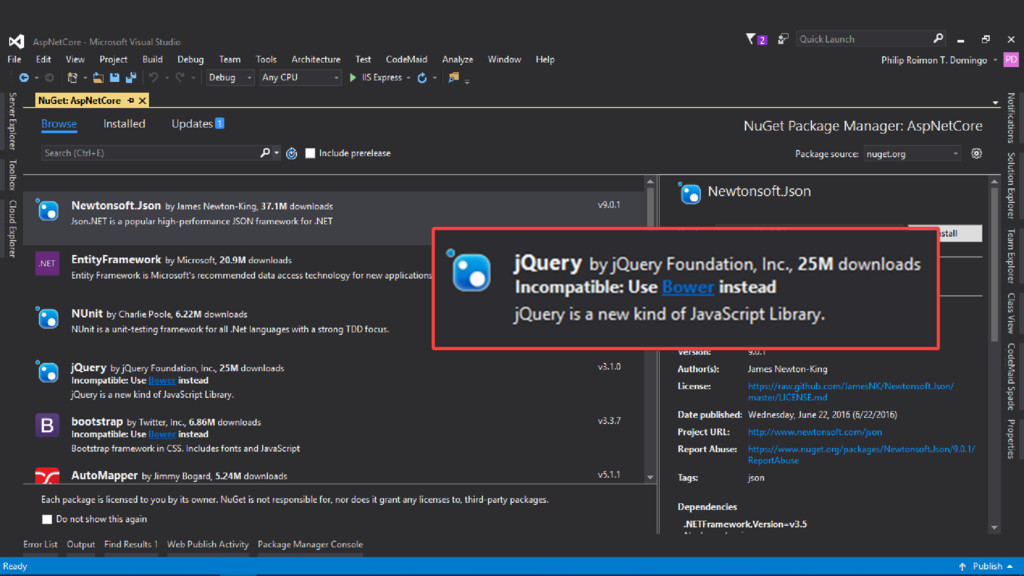Click the NuGet refresh icon
Viewport: 1024px width, 576px height.
pos(292,153)
